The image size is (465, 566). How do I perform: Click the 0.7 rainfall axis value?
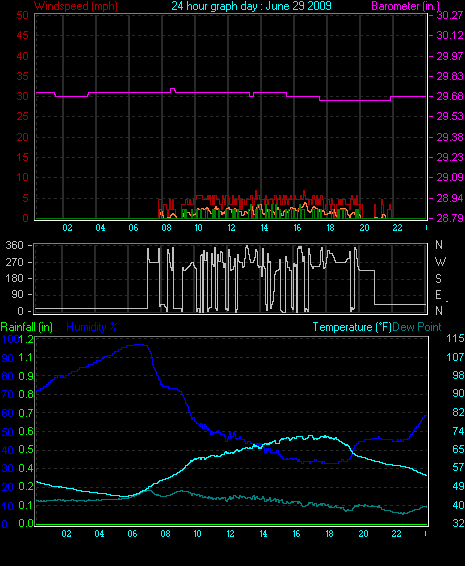(26, 413)
